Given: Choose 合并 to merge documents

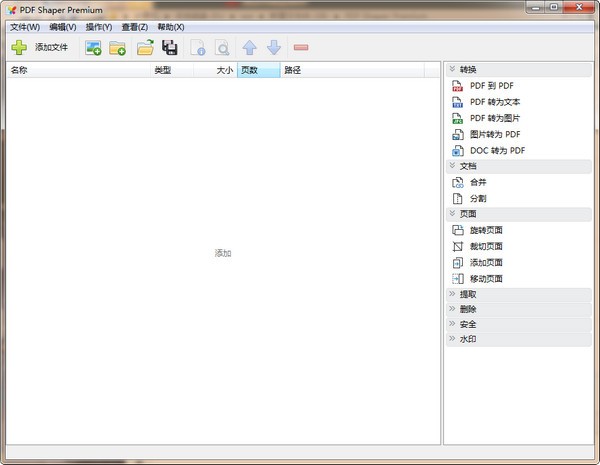Looking at the screenshot, I should (478, 182).
